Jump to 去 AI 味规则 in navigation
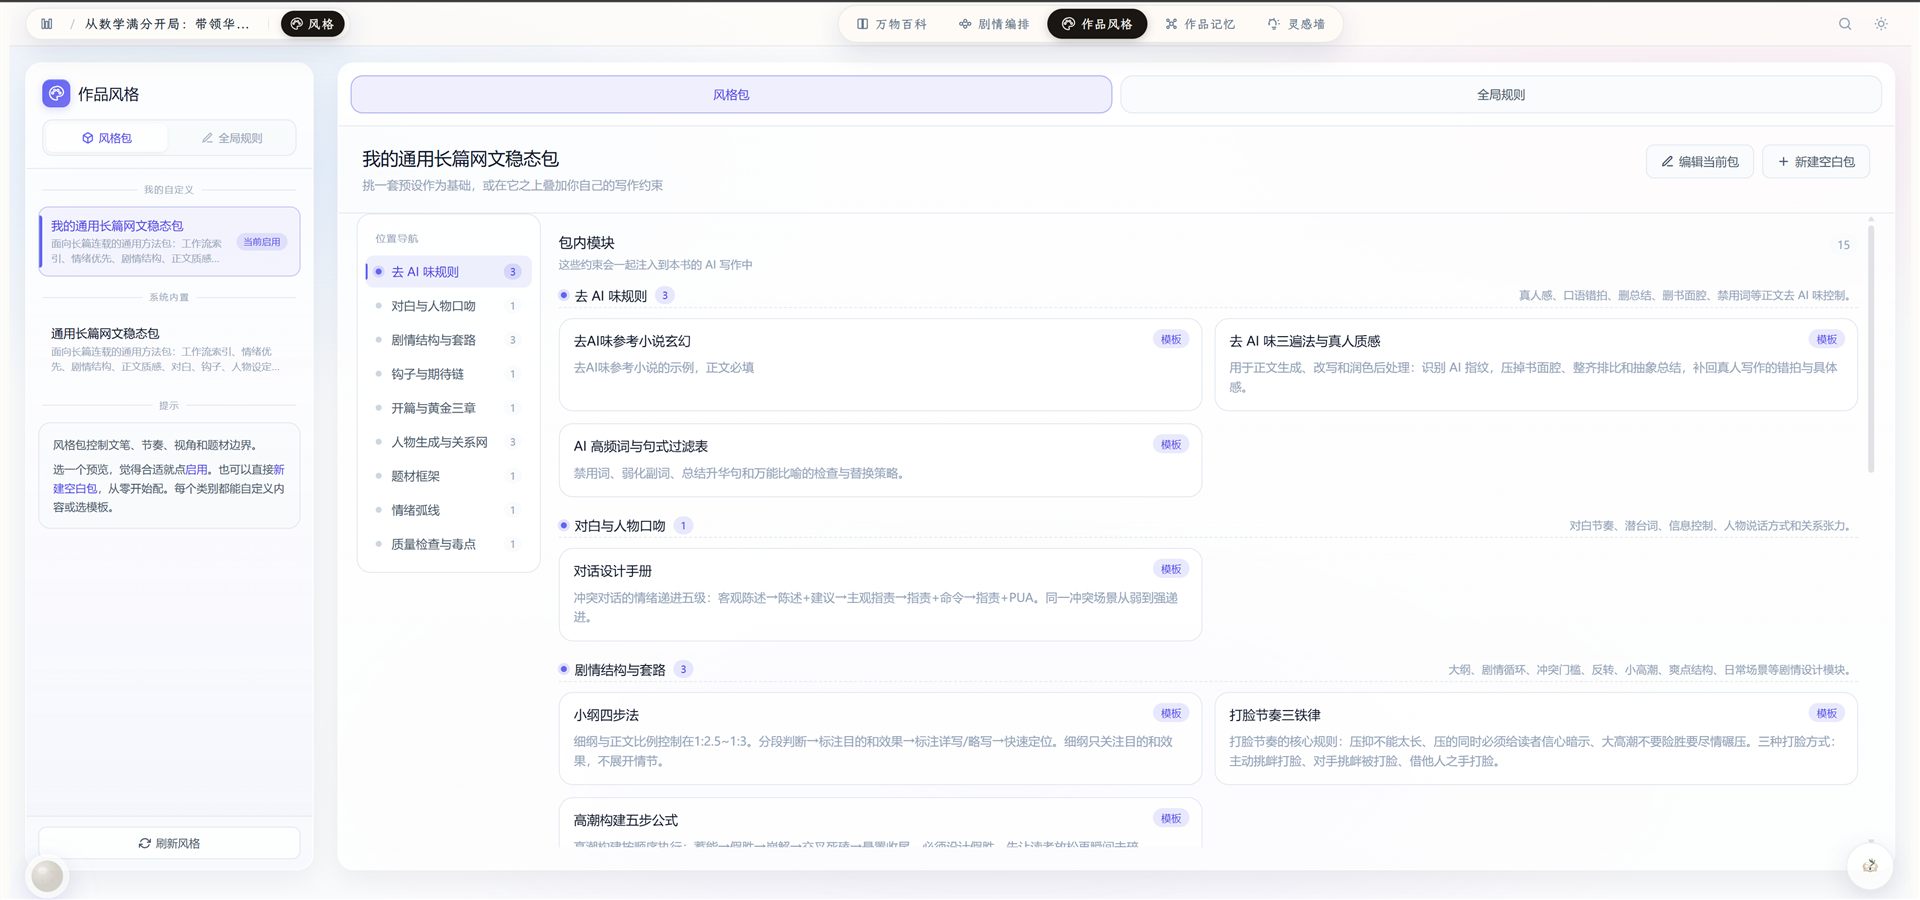Screen dimensions: 1920x900 (x=448, y=272)
